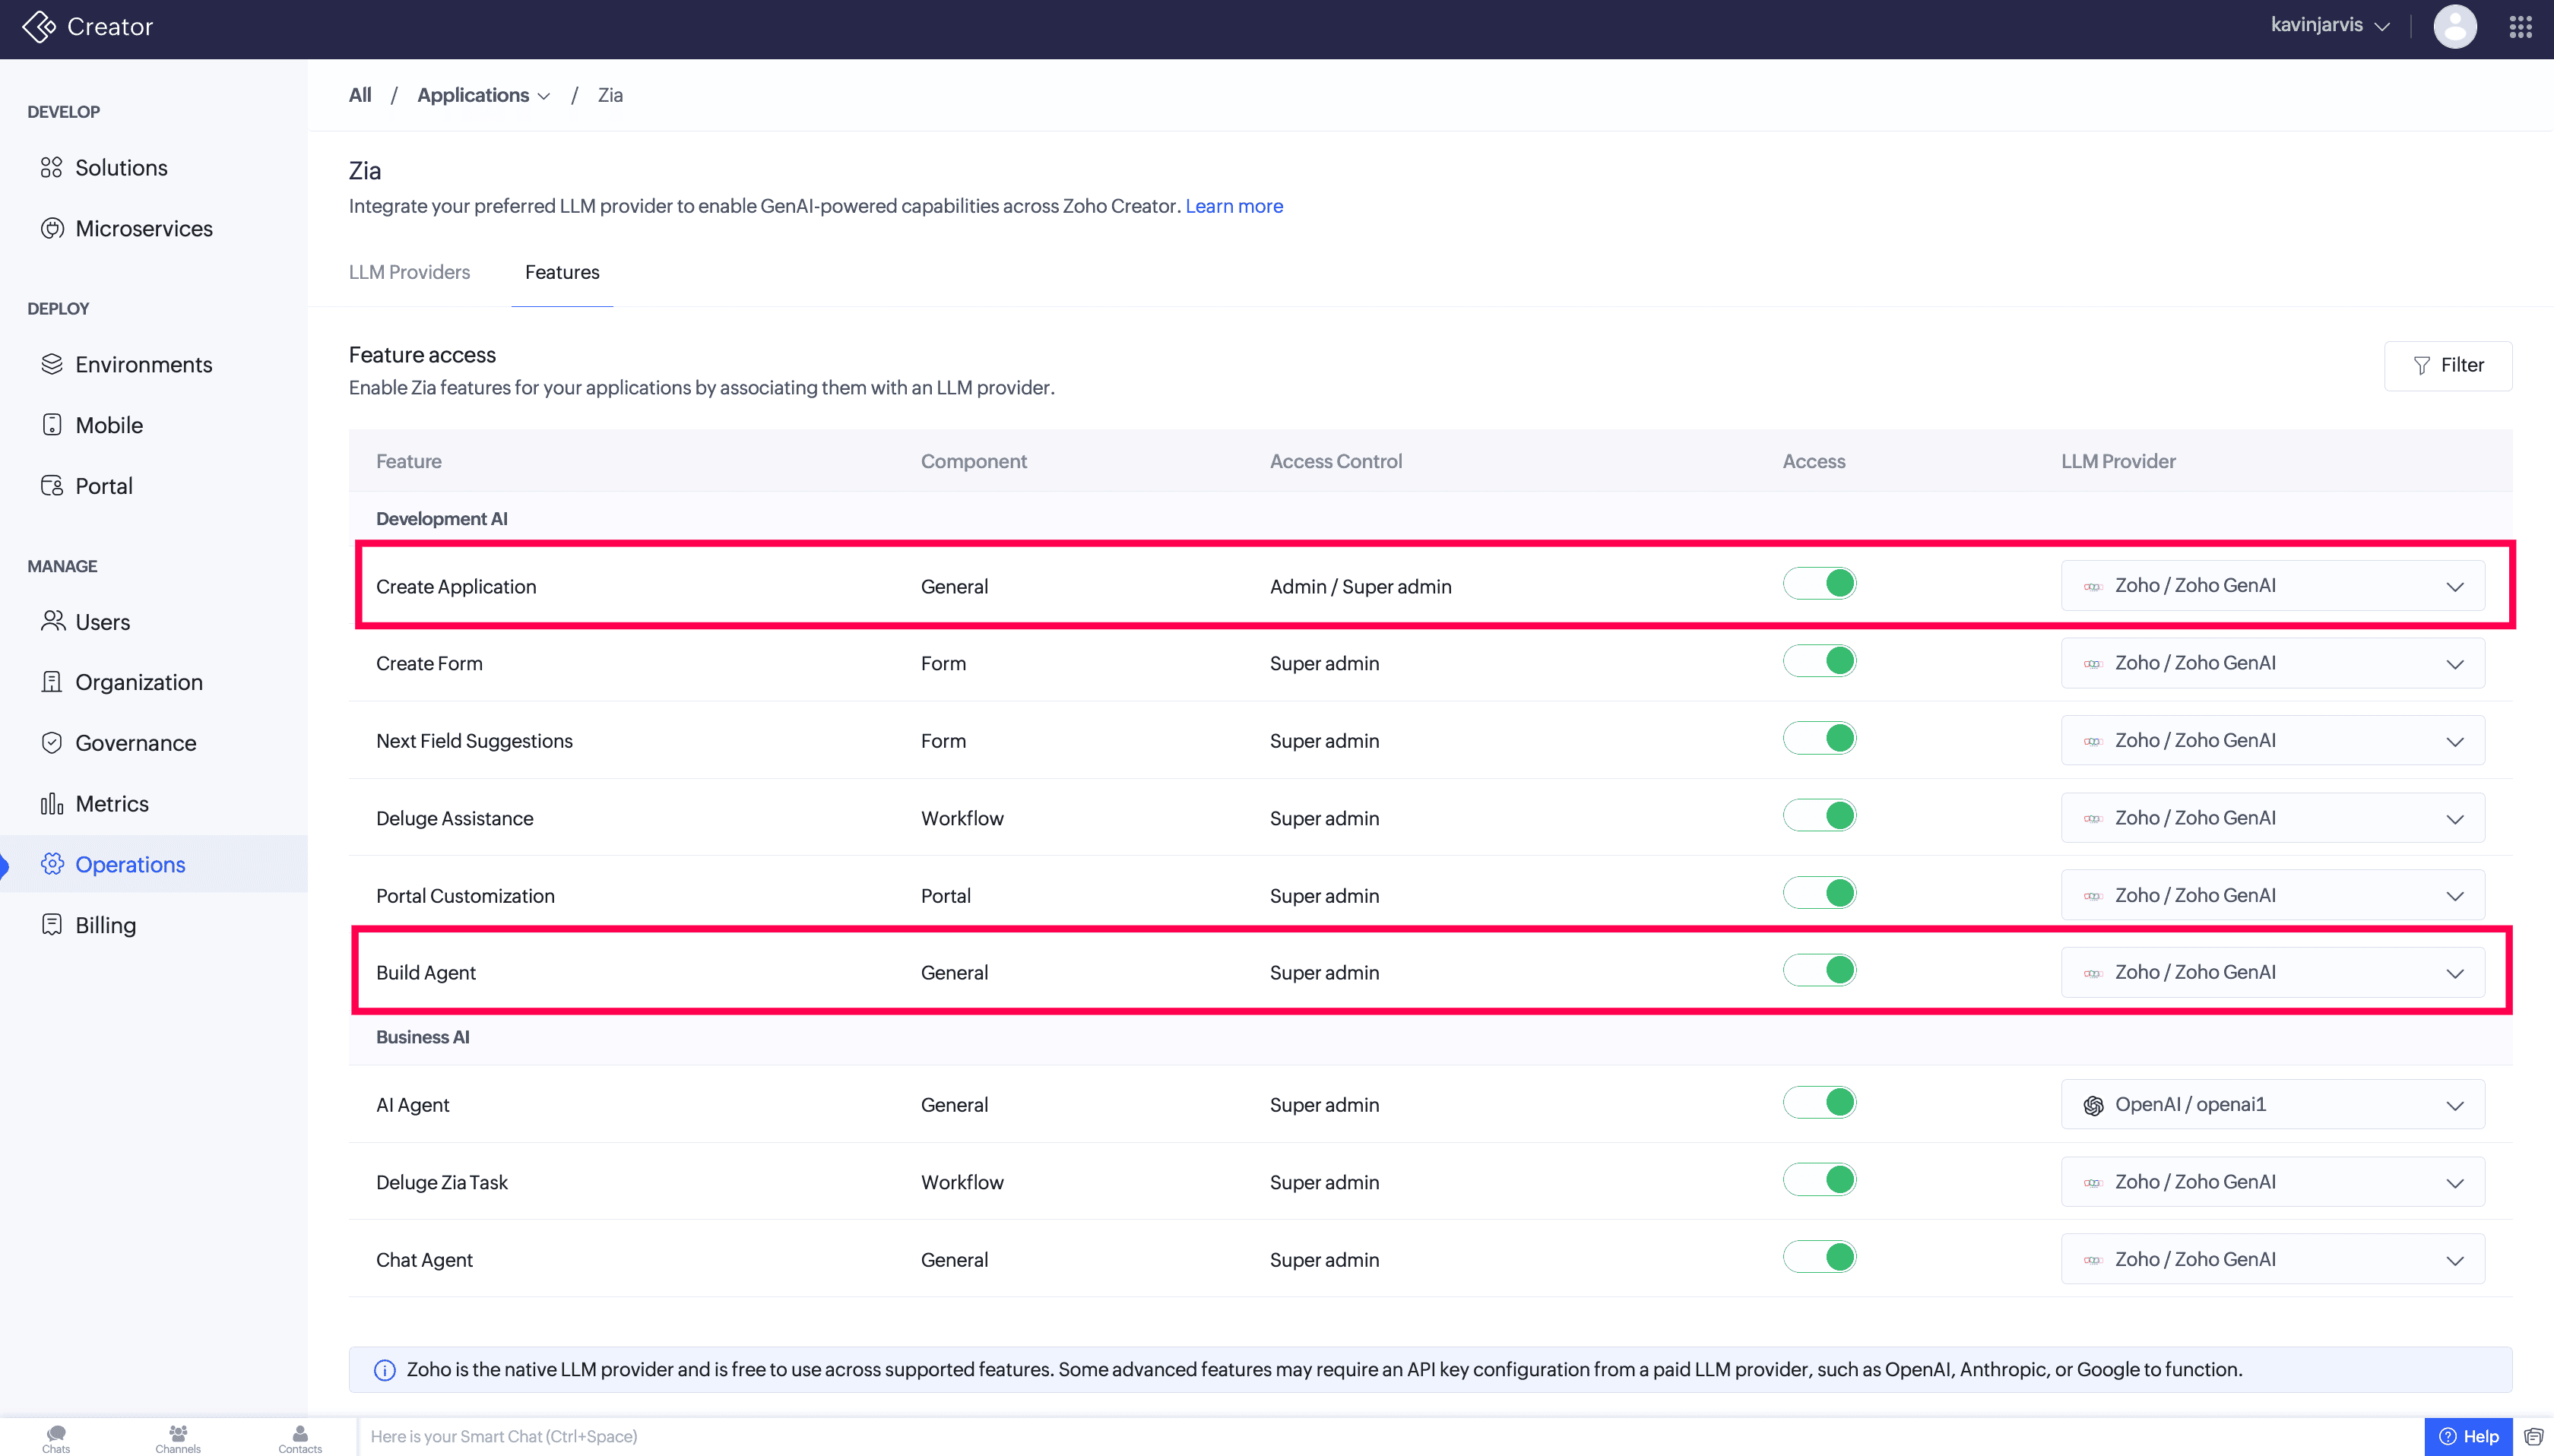Expand the Applications breadcrumb dropdown
Image resolution: width=2554 pixels, height=1456 pixels.
484,95
